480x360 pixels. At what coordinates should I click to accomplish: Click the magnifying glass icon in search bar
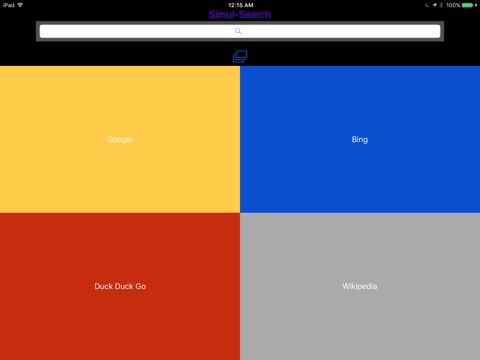tap(238, 31)
